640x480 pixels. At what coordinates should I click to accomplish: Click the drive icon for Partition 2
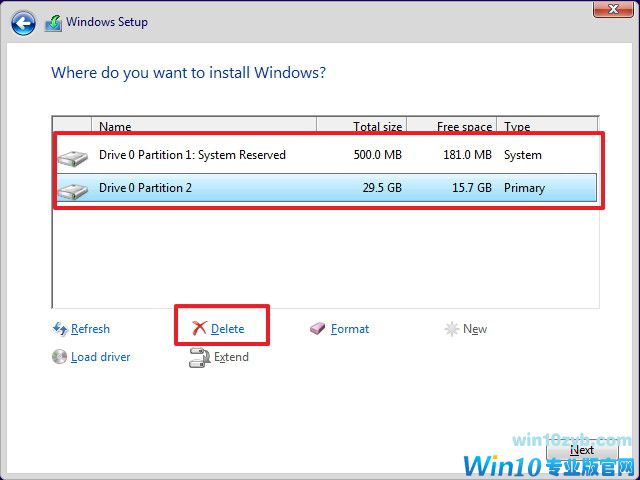(x=73, y=191)
